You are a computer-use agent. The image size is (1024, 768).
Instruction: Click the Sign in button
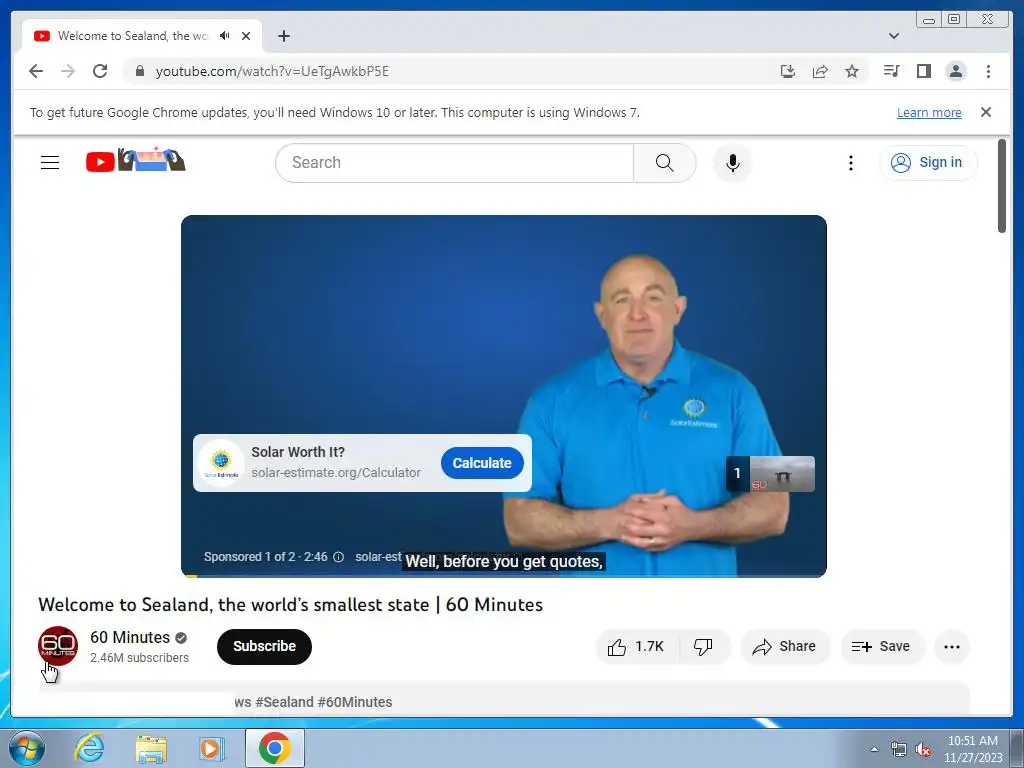pyautogui.click(x=927, y=162)
